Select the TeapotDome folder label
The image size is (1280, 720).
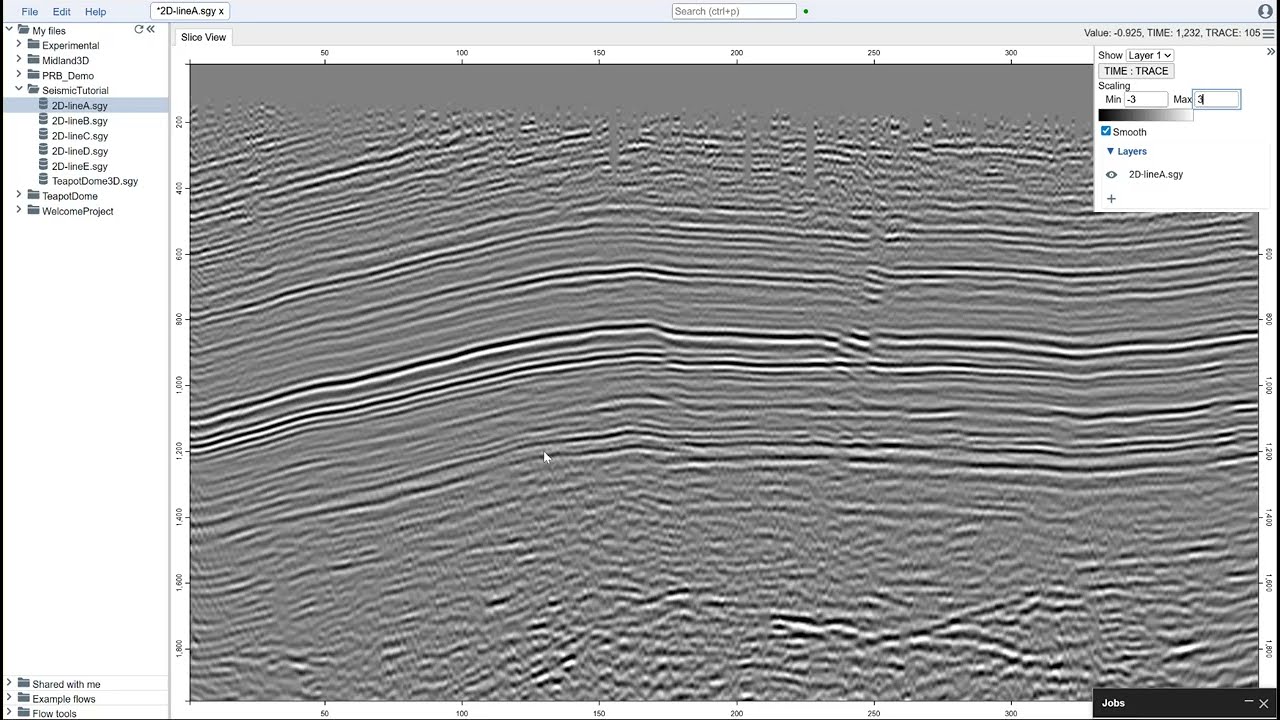[x=70, y=196]
